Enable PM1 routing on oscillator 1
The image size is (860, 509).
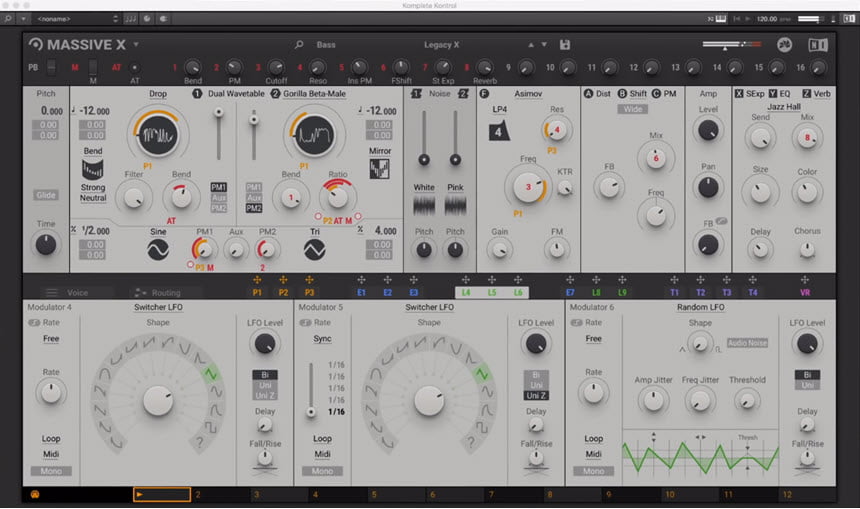219,187
